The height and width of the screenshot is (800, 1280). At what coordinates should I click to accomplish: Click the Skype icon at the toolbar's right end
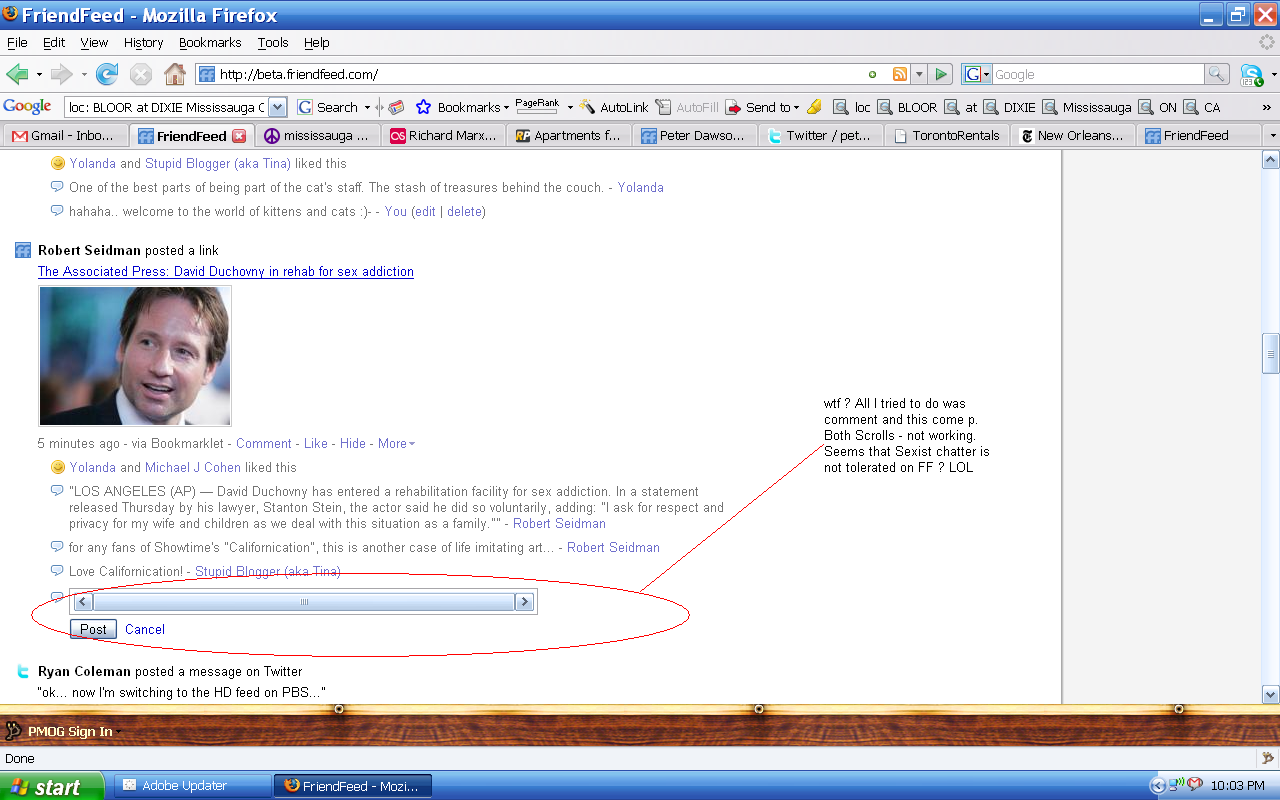[1251, 74]
